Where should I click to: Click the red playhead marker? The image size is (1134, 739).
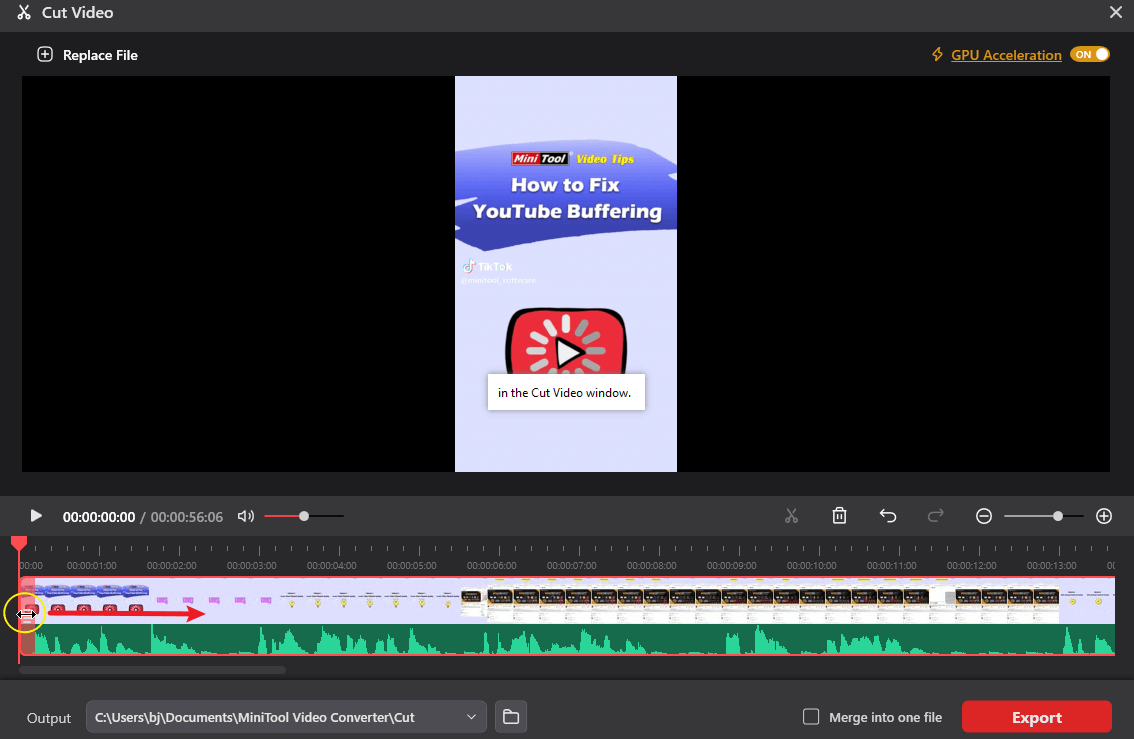tap(19, 543)
